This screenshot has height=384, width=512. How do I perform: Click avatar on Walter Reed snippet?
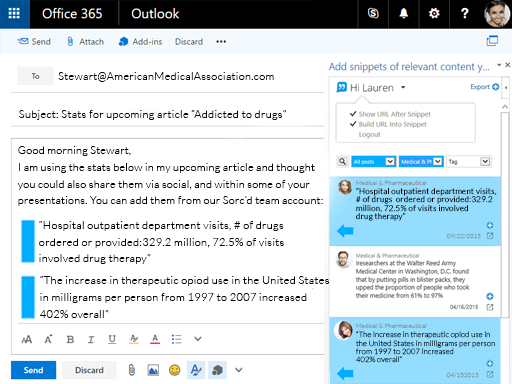[343, 259]
